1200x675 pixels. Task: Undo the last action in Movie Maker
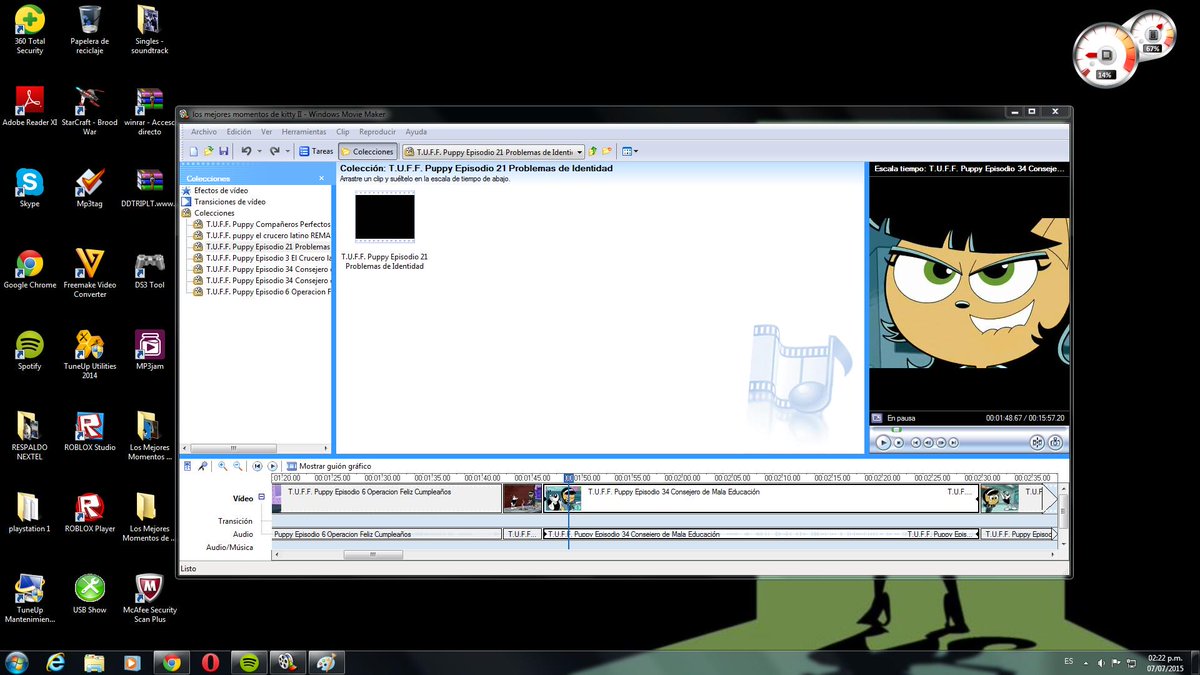[x=246, y=151]
